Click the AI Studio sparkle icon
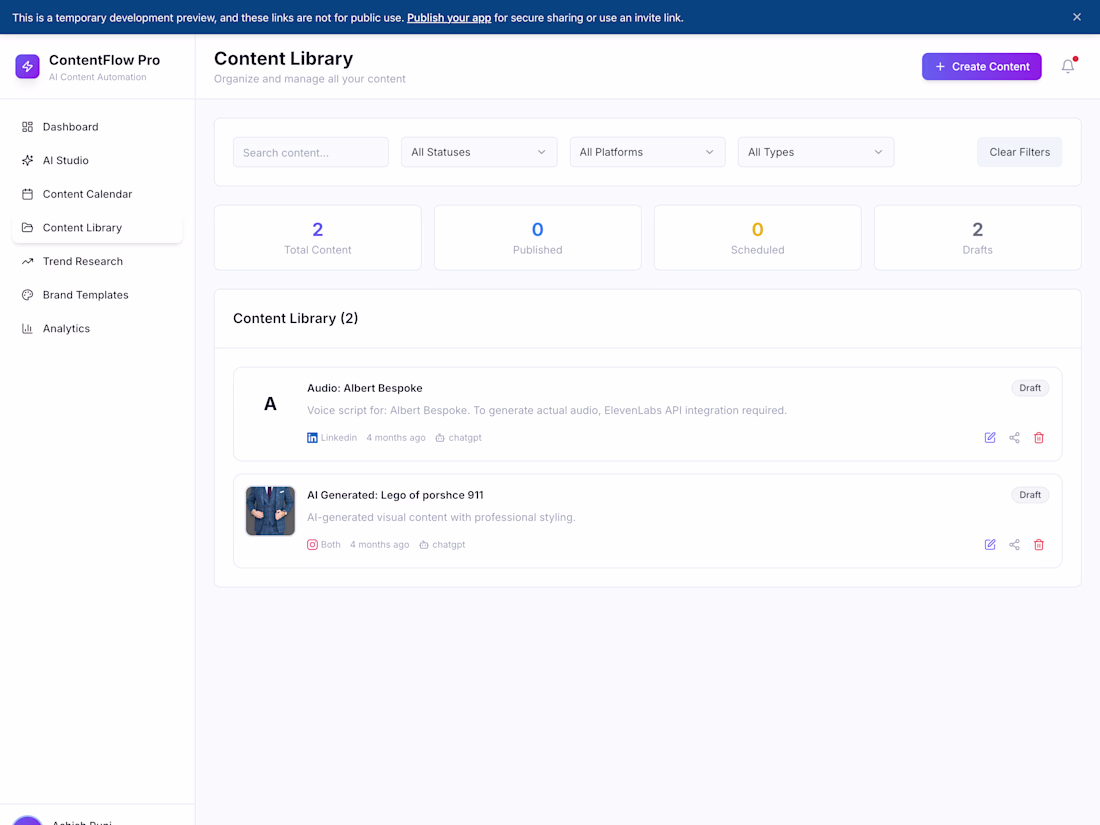This screenshot has height=825, width=1100. [x=27, y=161]
